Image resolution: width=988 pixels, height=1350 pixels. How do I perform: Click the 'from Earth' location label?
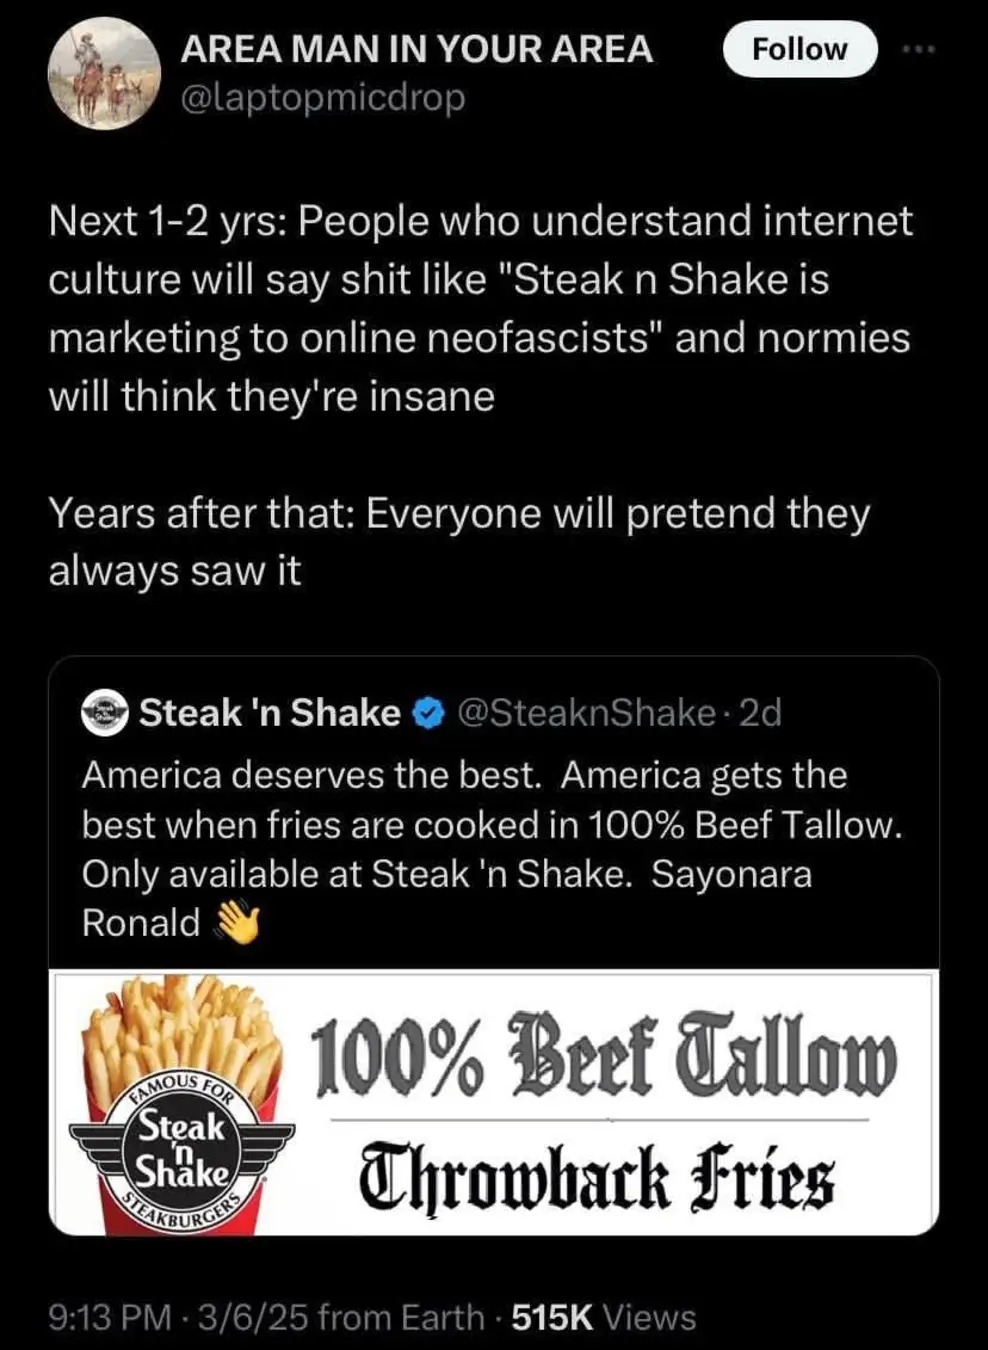pos(401,1318)
